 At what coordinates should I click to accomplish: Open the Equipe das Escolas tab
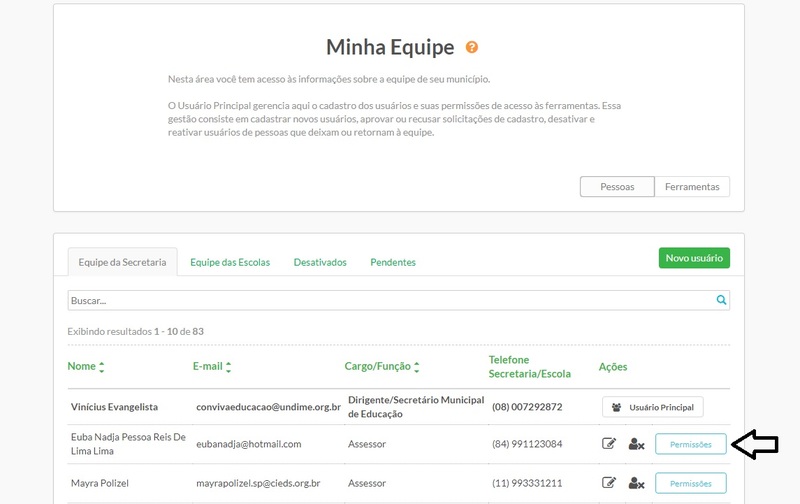[230, 262]
